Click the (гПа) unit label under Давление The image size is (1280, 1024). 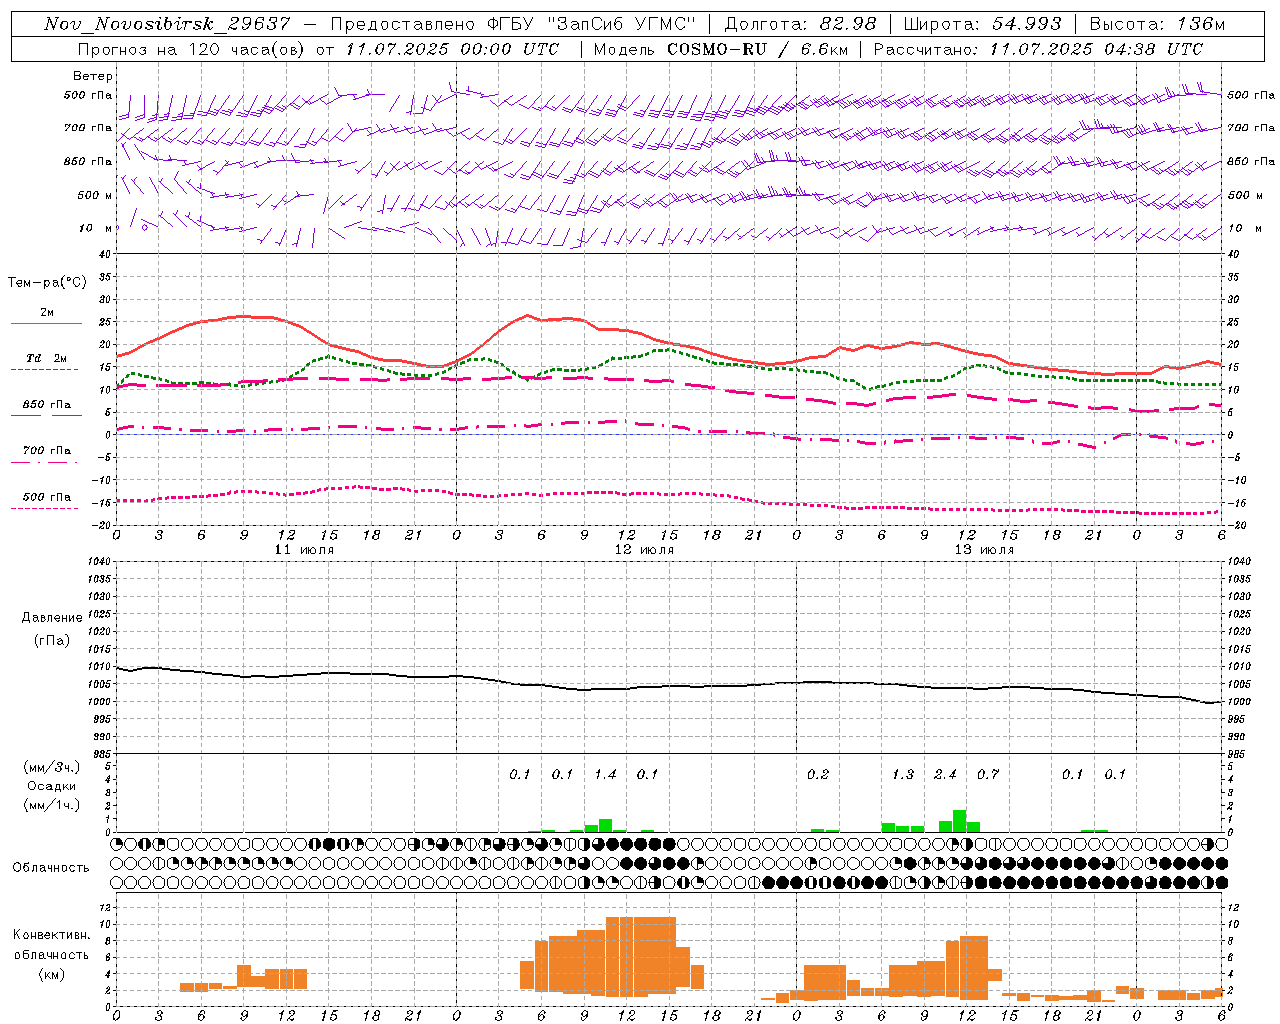(52, 640)
